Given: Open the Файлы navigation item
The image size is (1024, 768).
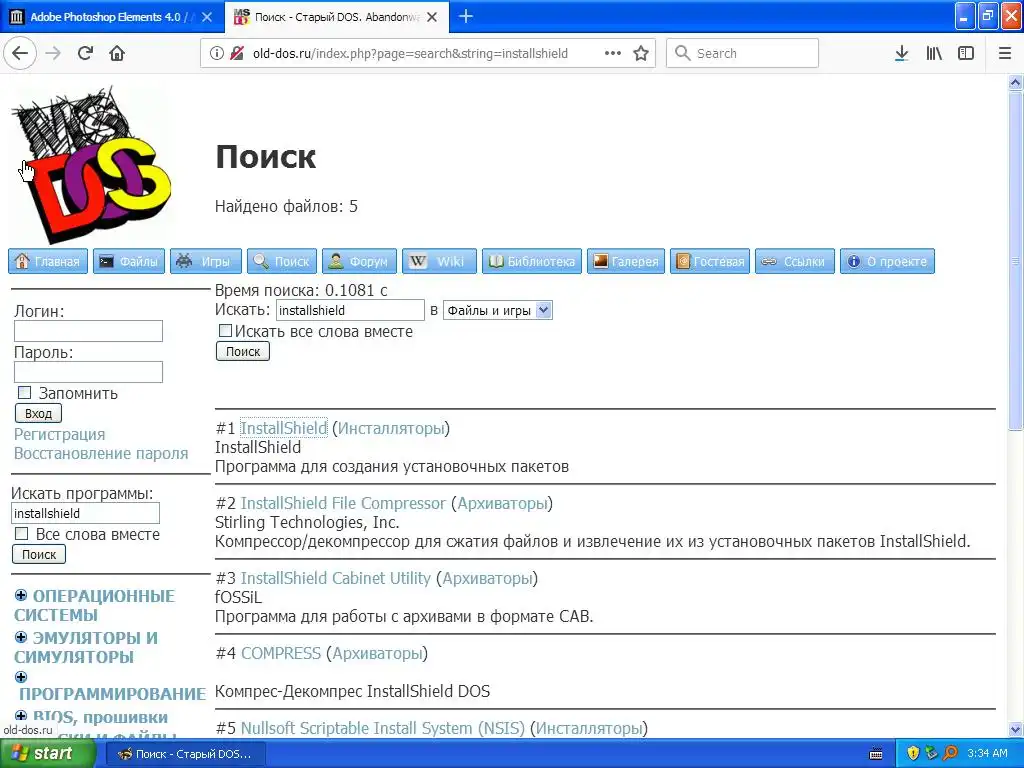Looking at the screenshot, I should point(129,261).
